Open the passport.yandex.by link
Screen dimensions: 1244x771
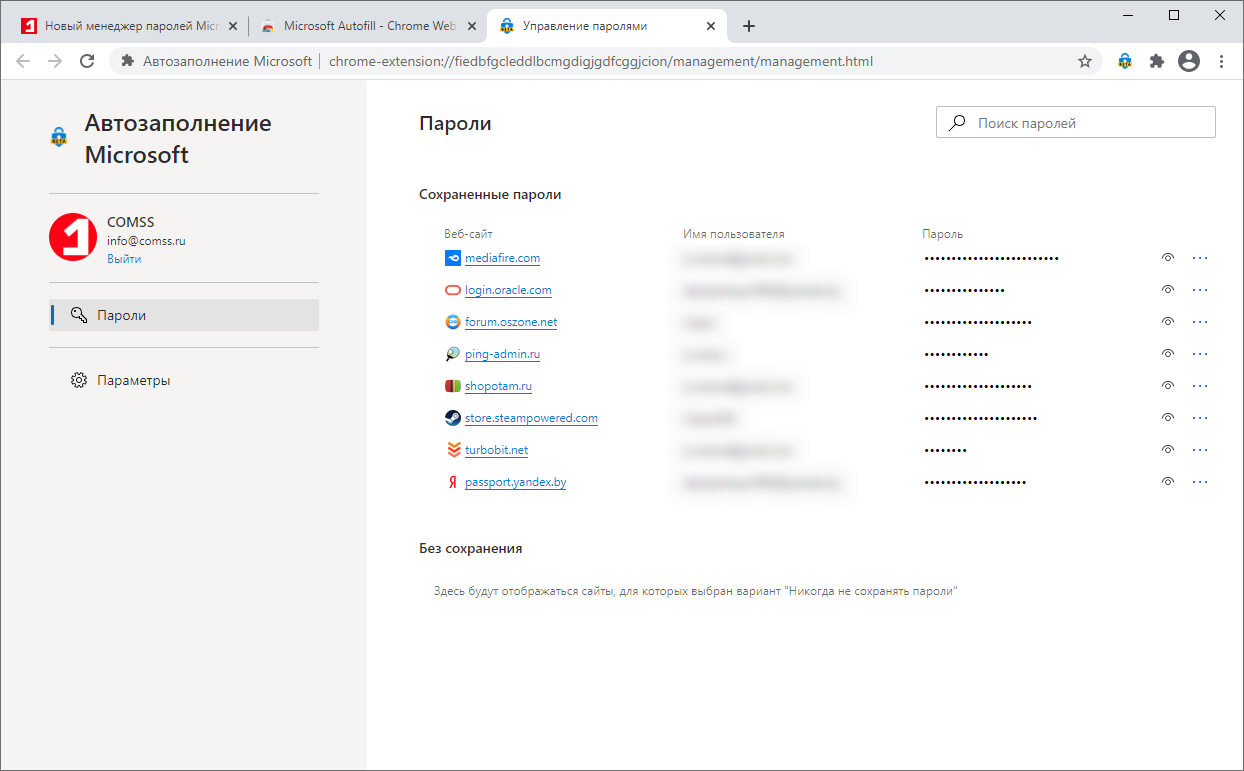tap(515, 482)
